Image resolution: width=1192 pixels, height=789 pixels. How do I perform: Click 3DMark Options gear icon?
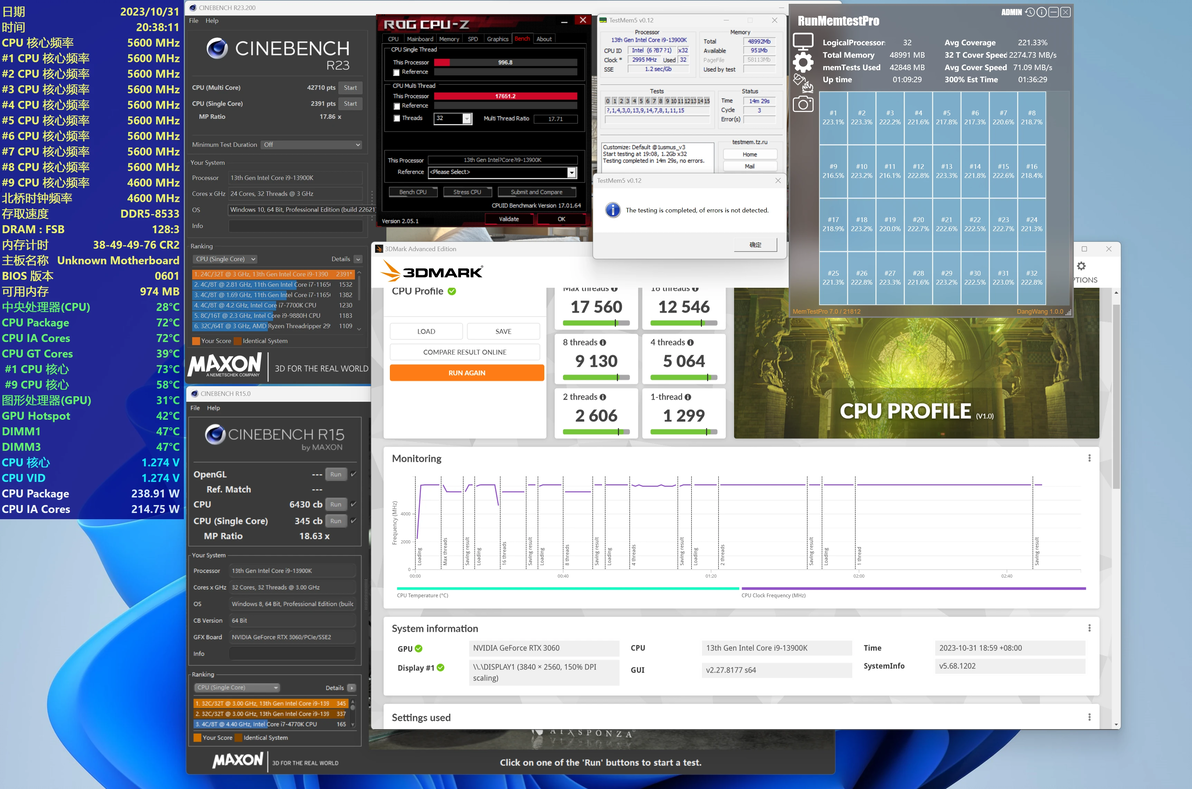pyautogui.click(x=1081, y=266)
